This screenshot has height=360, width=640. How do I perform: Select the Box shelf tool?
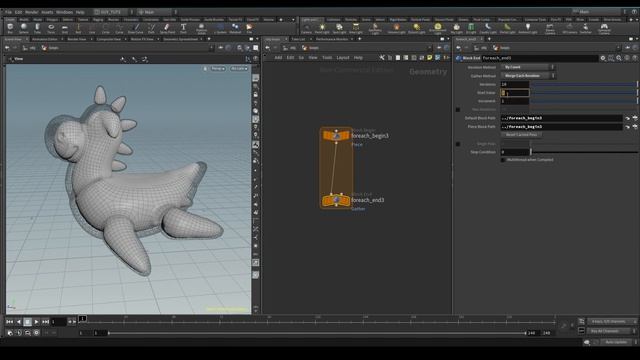[10, 28]
